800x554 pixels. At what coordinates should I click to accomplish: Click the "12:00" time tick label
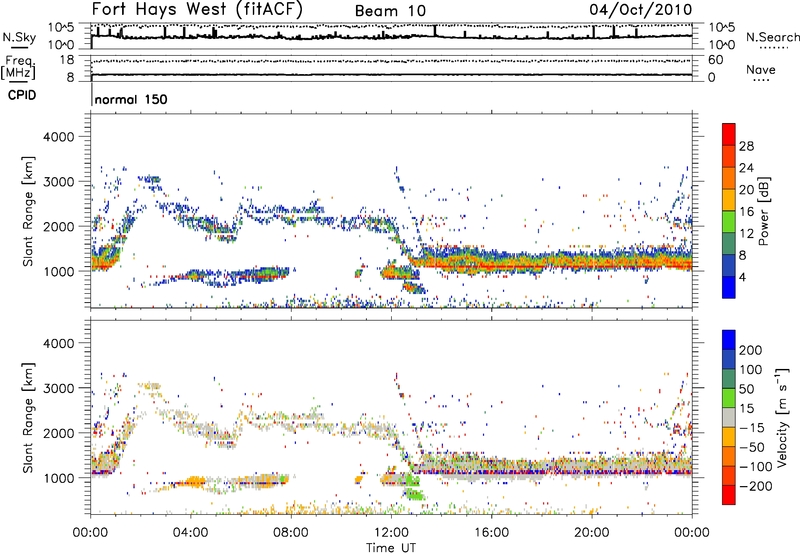click(391, 533)
